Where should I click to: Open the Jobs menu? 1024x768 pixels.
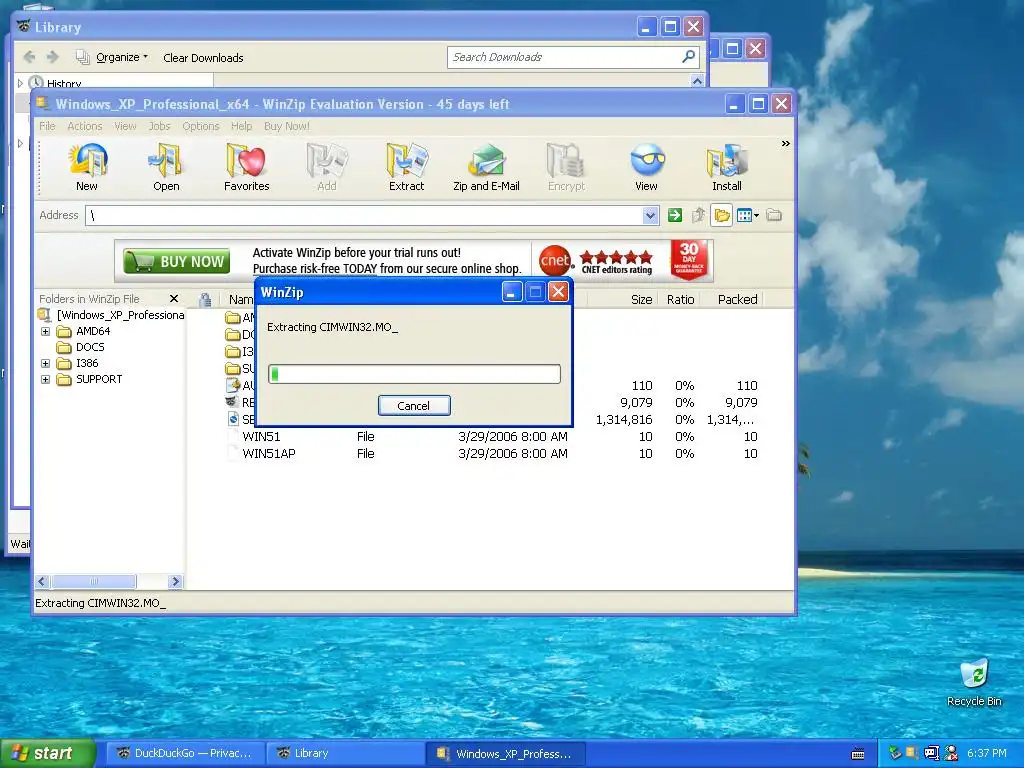pyautogui.click(x=159, y=126)
